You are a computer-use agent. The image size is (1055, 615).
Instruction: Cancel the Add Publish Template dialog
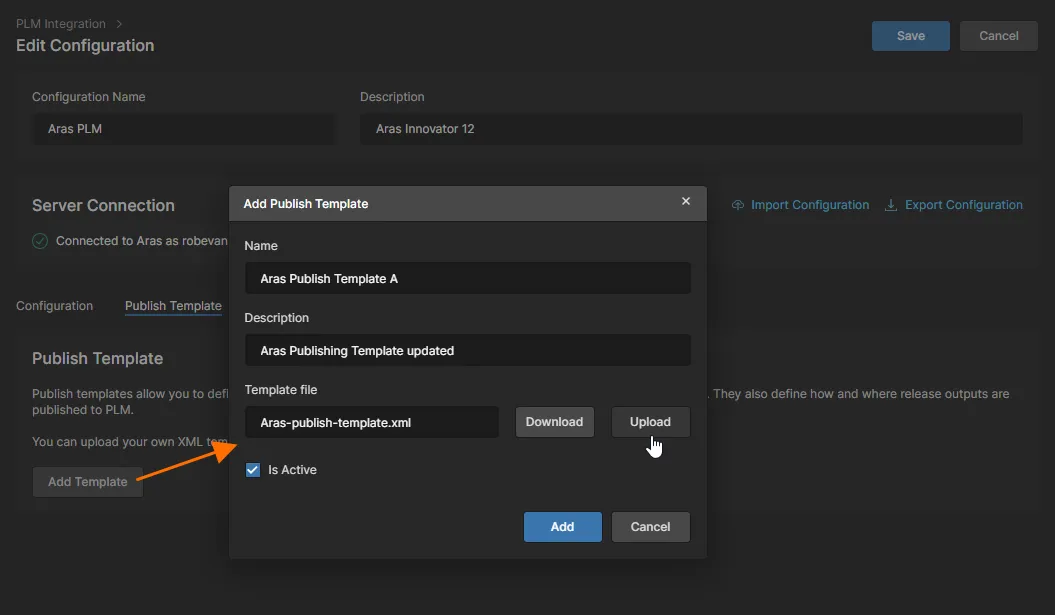(x=650, y=527)
